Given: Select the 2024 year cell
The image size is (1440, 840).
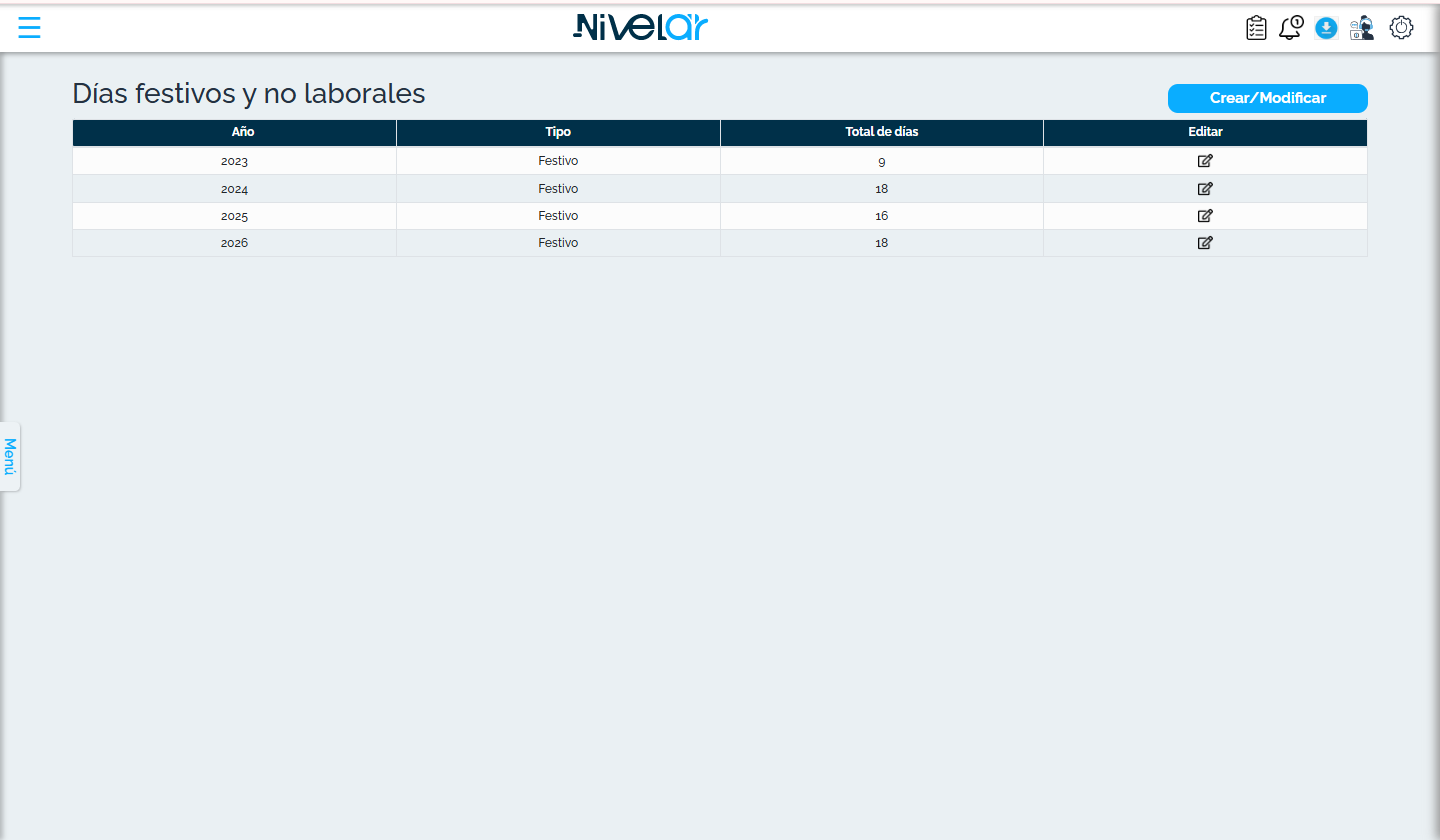Looking at the screenshot, I should tap(234, 189).
